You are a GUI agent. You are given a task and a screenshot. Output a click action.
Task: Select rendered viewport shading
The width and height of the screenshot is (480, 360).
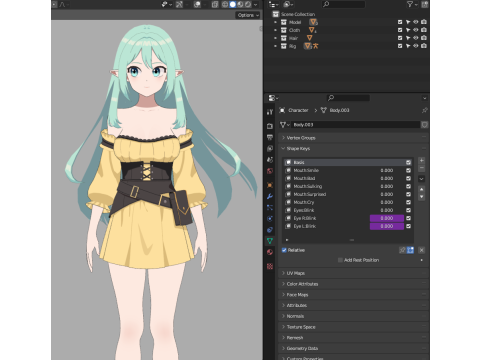pyautogui.click(x=248, y=4)
